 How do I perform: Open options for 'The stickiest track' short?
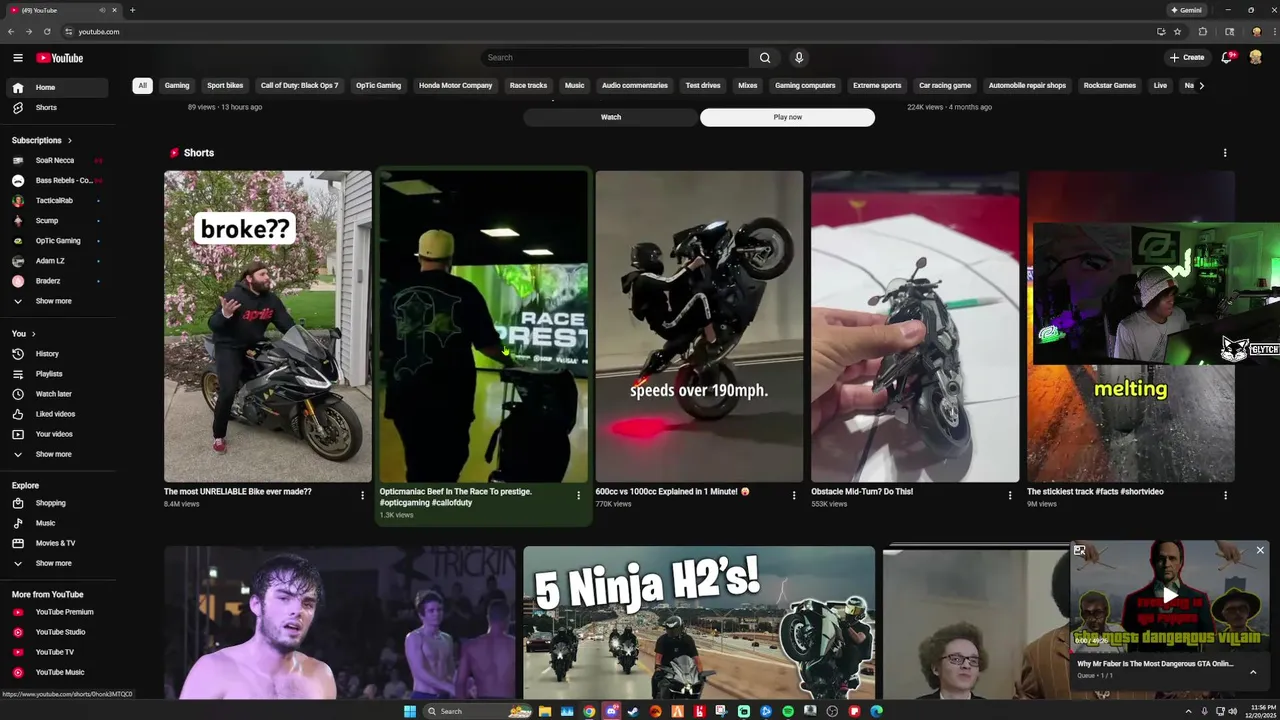click(1225, 495)
